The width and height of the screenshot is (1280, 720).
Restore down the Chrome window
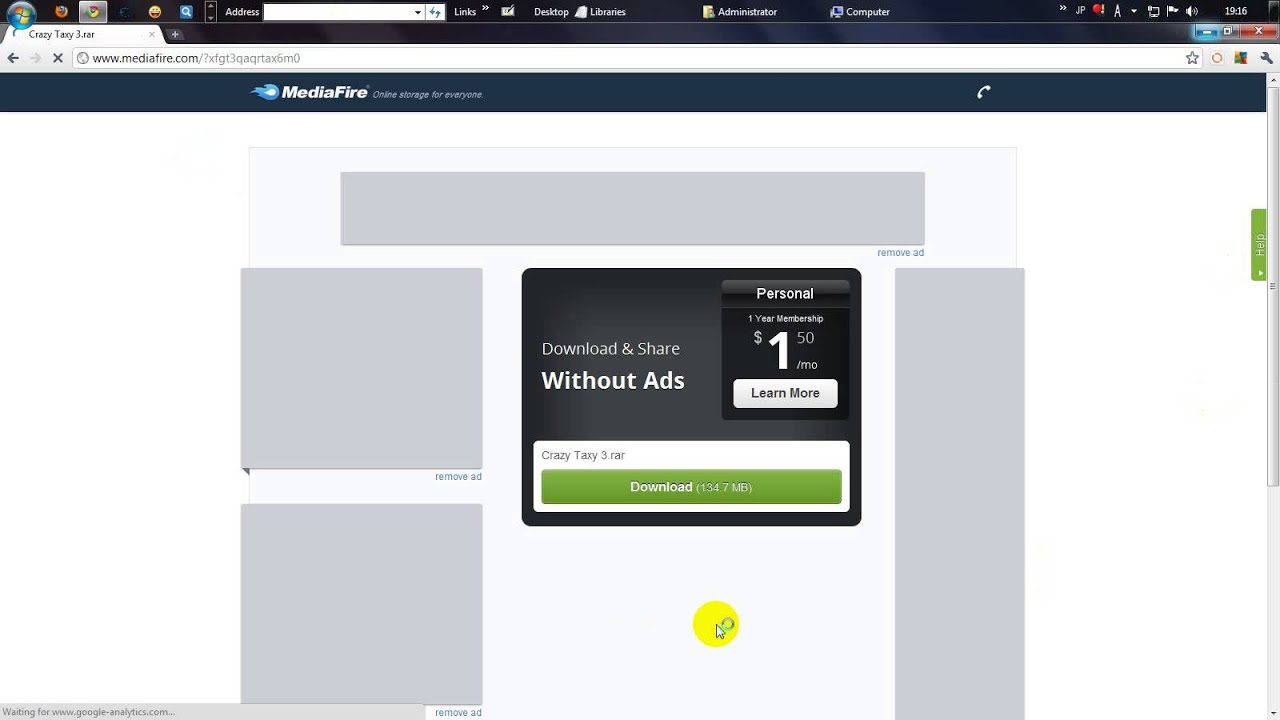tap(1229, 31)
